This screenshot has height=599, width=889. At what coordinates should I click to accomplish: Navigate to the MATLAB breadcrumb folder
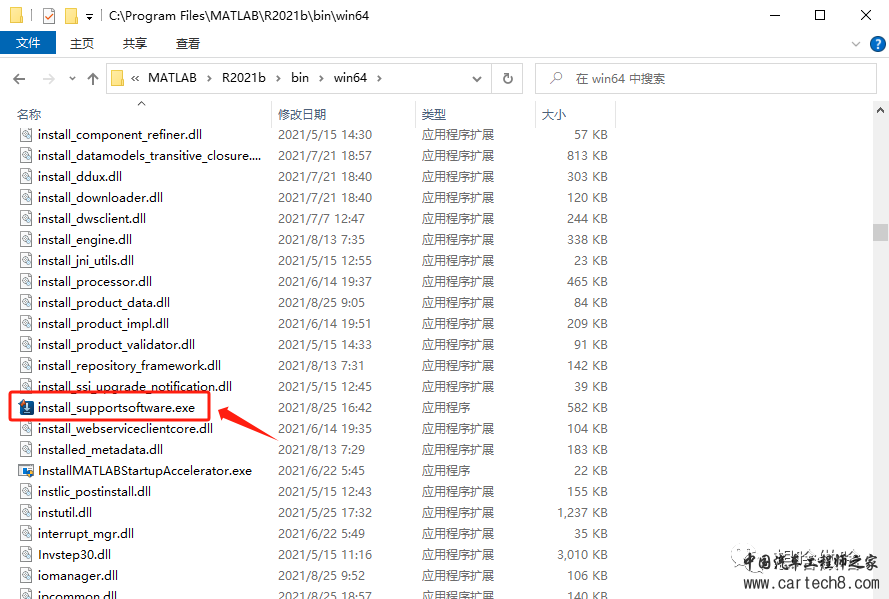click(172, 78)
